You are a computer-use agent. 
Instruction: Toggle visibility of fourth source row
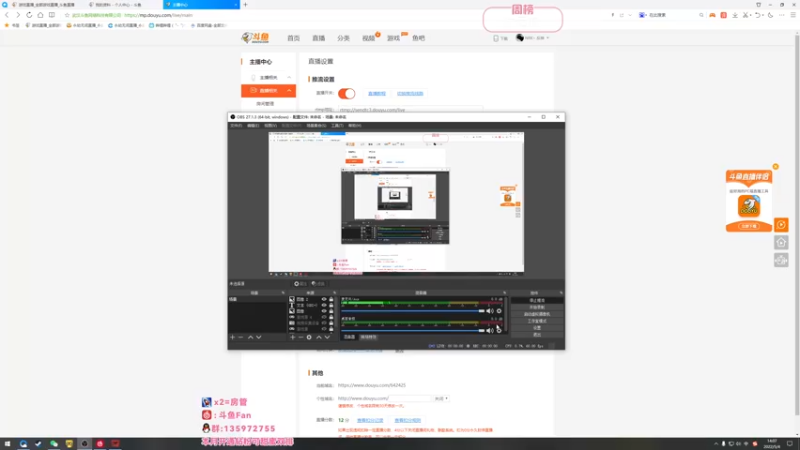click(324, 317)
